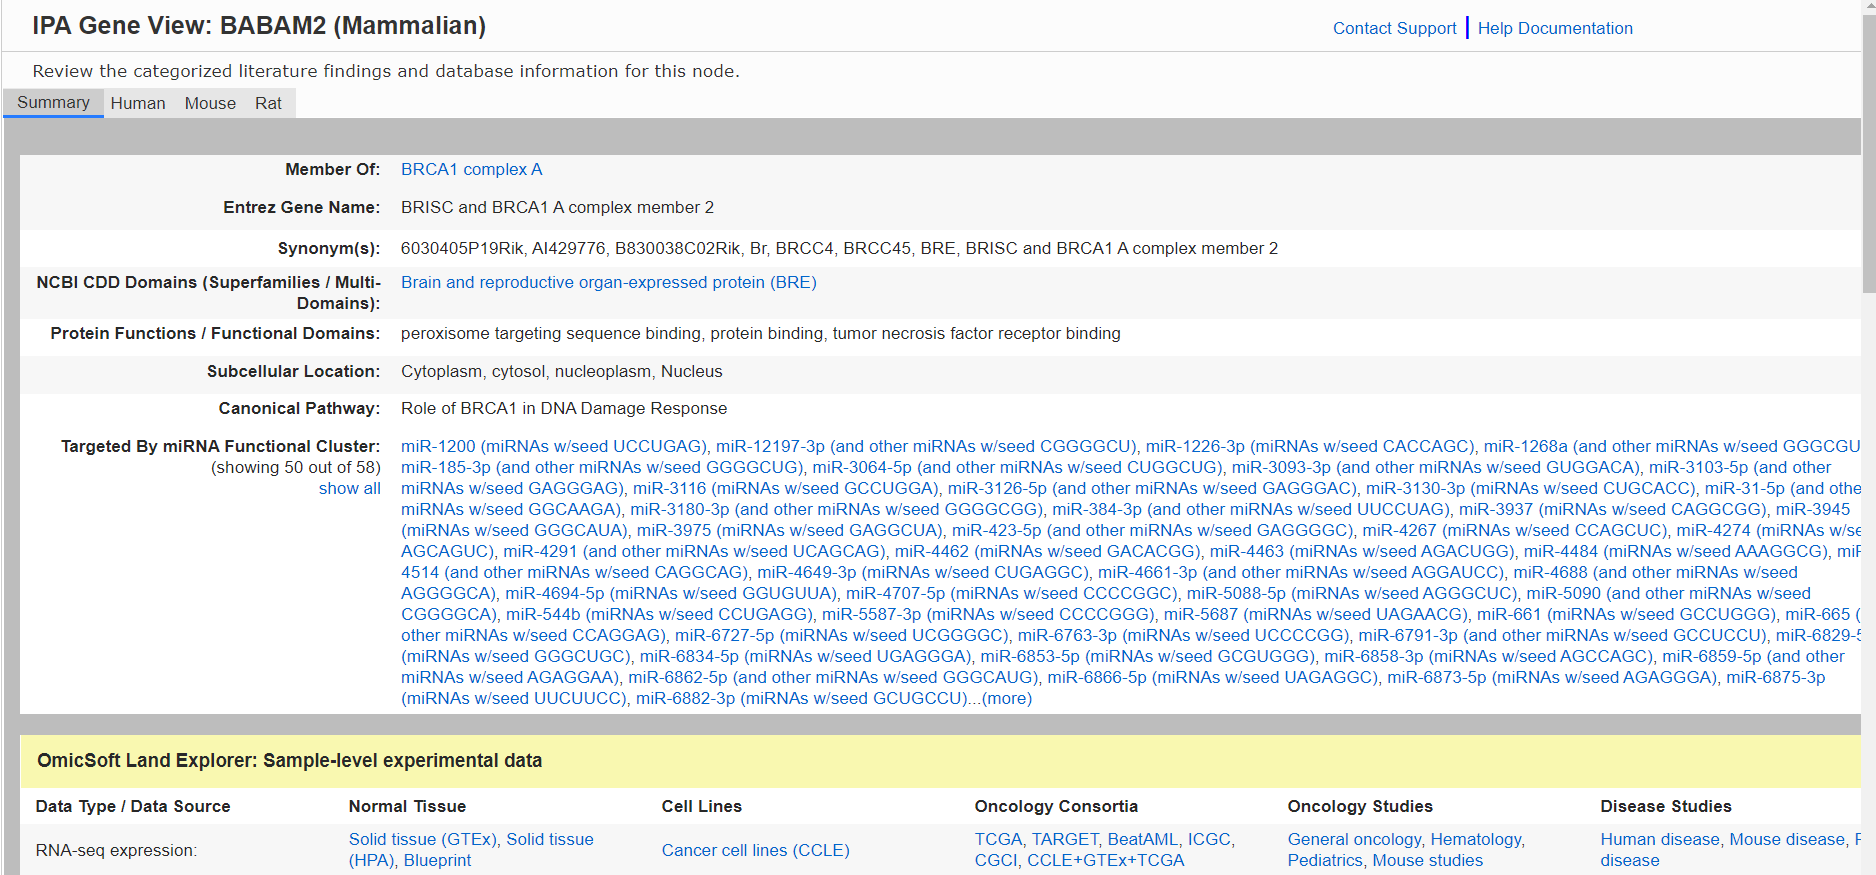Open miR-4463 (miRNAs w/seed AGACUGG) link
The height and width of the screenshot is (875, 1876).
pos(1361,551)
